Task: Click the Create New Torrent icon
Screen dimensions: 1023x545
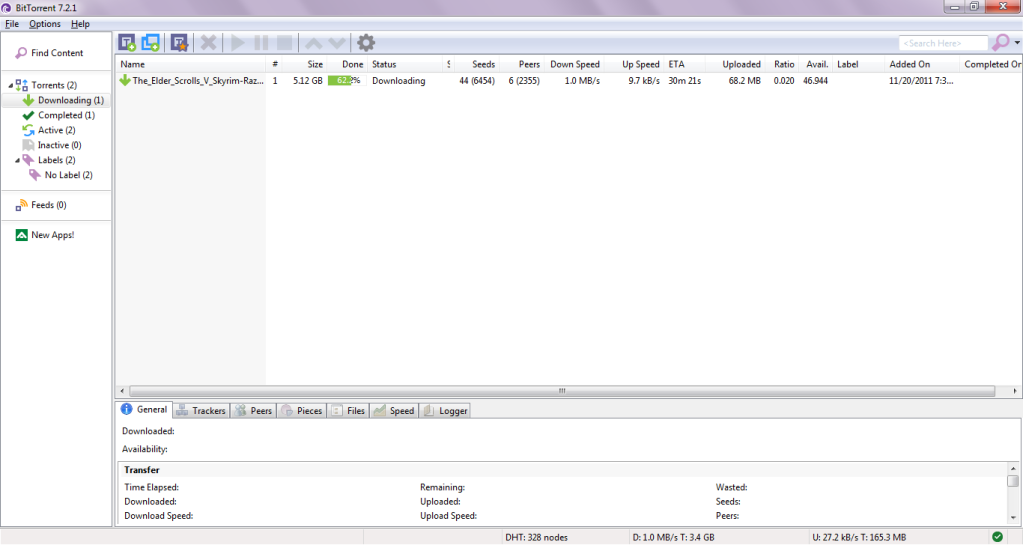Action: coord(179,43)
